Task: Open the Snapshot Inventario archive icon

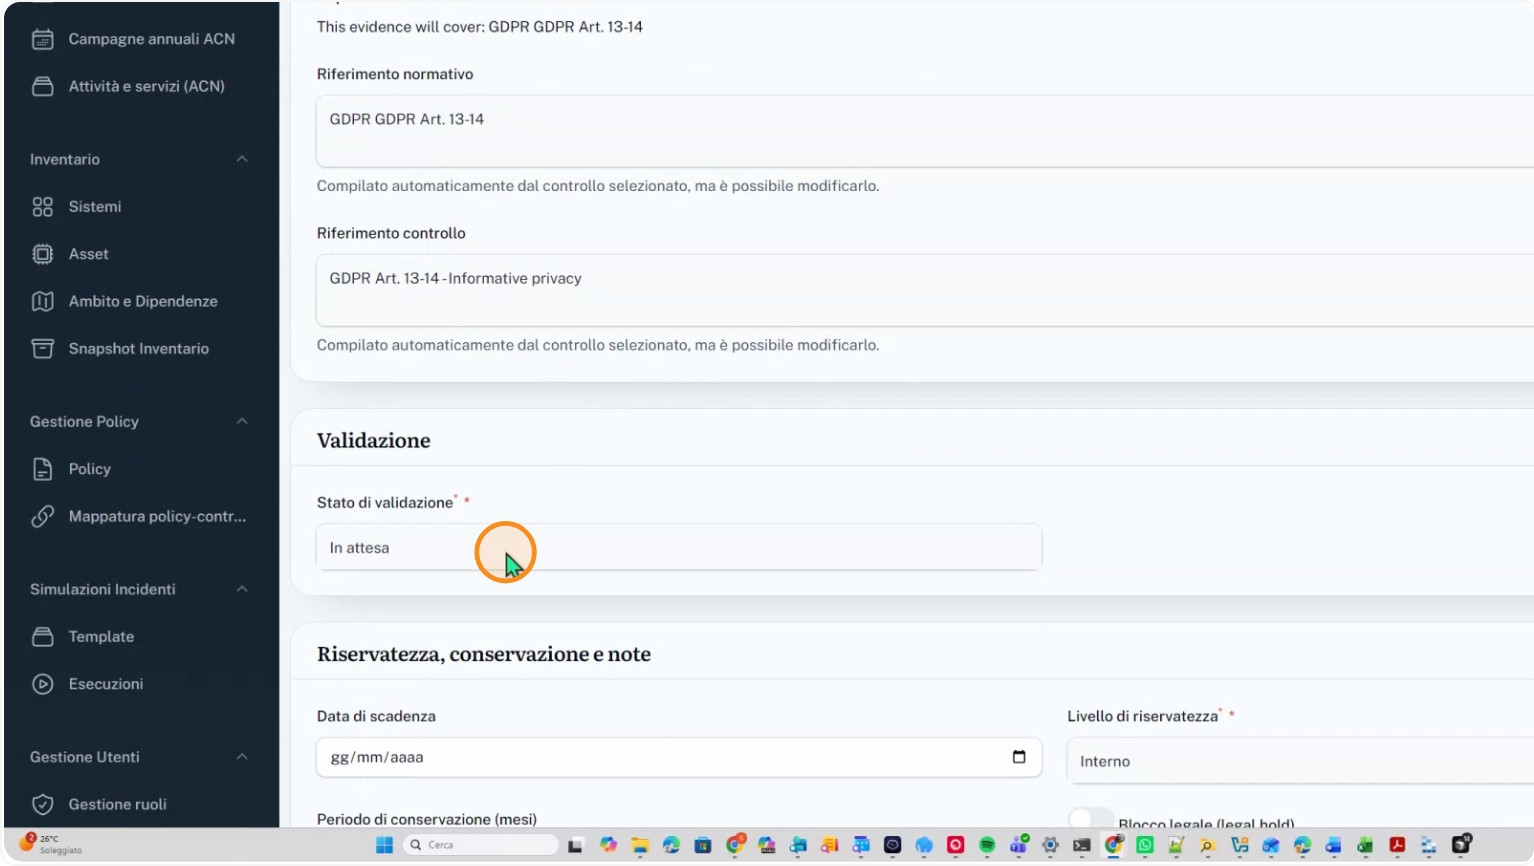Action: pyautogui.click(x=42, y=349)
